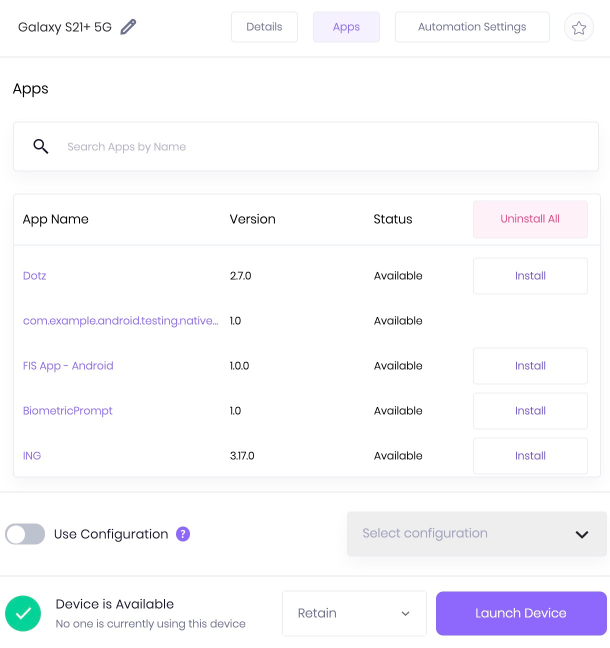Click the No one is currently using text
610x648 pixels.
coord(150,624)
